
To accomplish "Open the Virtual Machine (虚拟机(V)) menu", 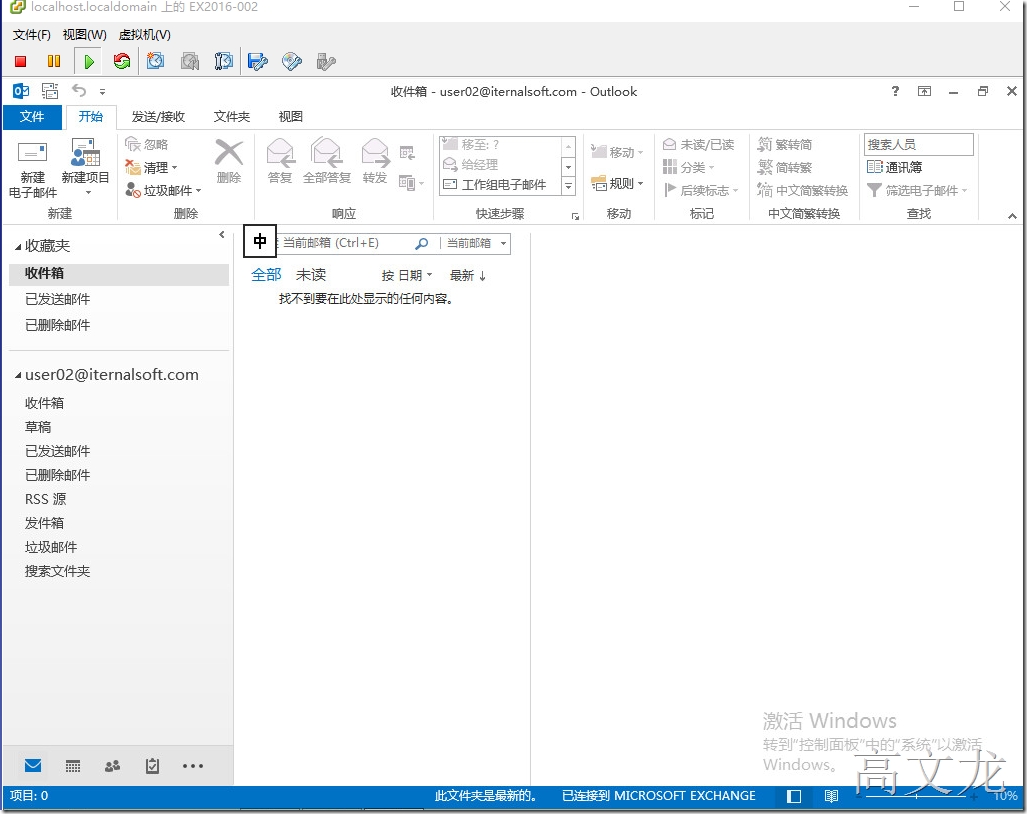I will tap(145, 35).
